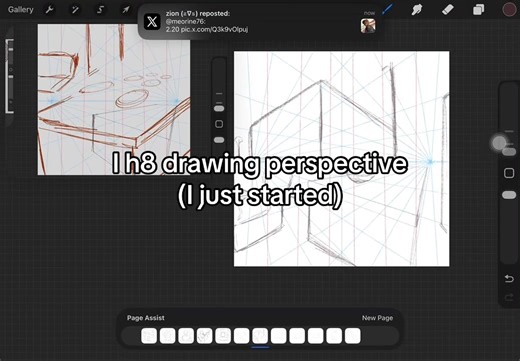This screenshot has width=520, height=361.
Task: Tap the notification avatar thumbnail
Action: point(368,26)
